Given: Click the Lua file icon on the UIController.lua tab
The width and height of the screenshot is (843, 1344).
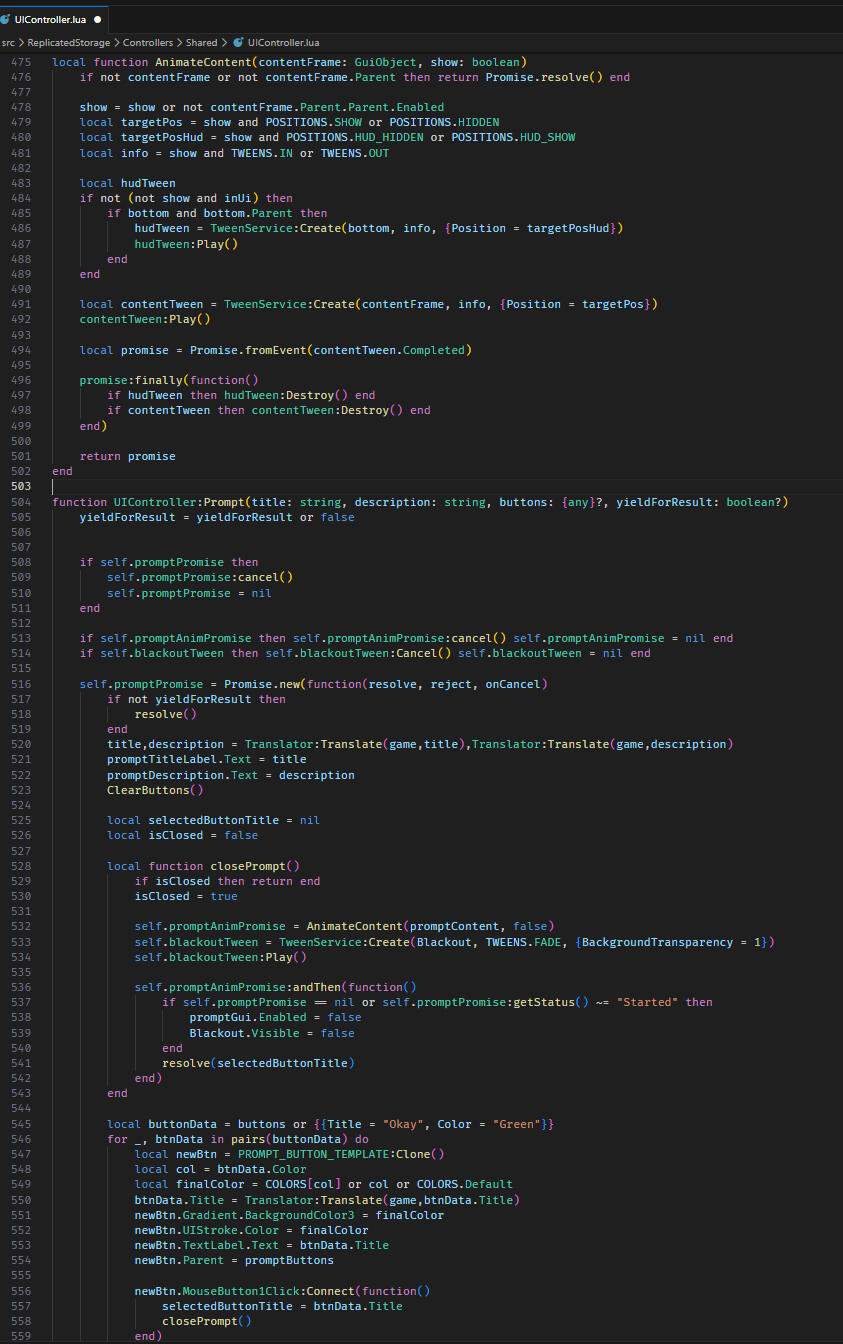Looking at the screenshot, I should coord(6,19).
